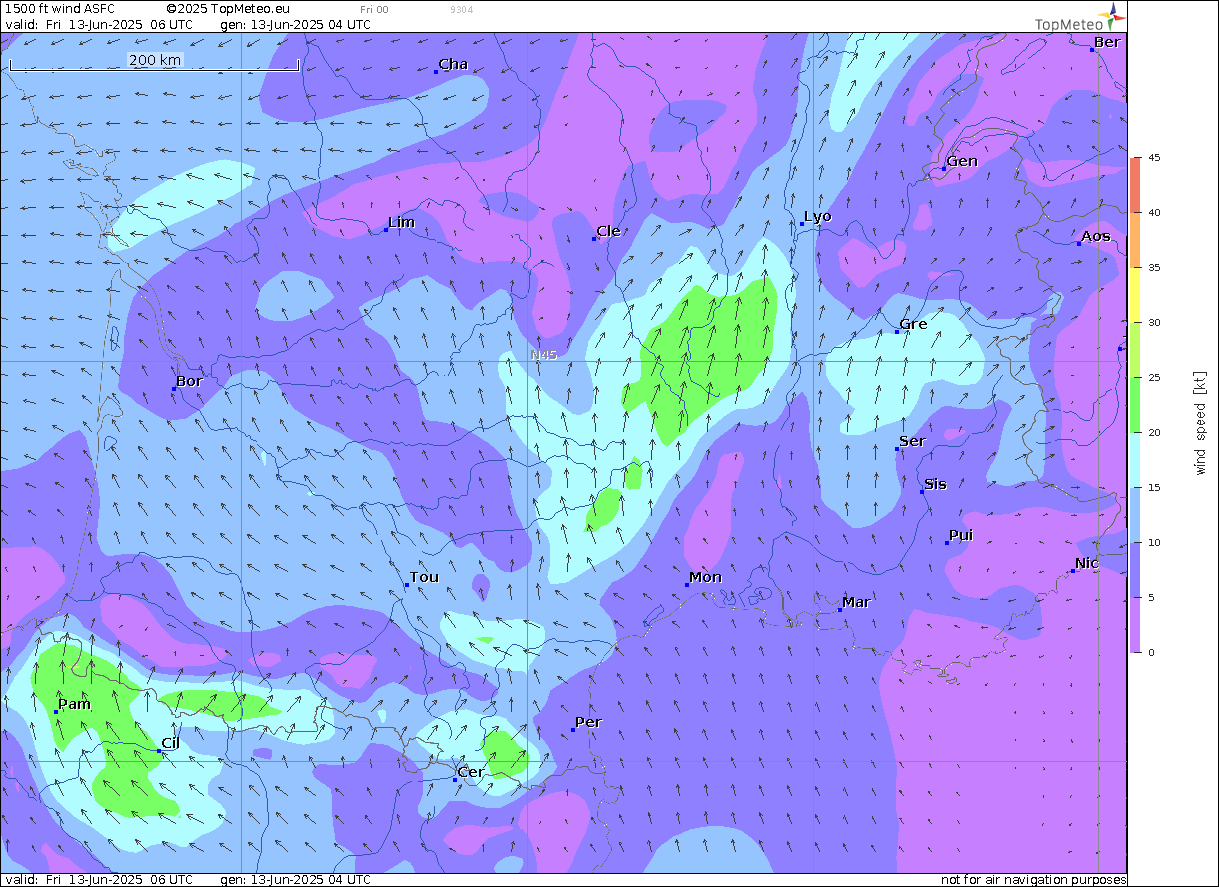1219x887 pixels.
Task: Click the bottom 'gen: 13-Jun-2025 04 UTC' text
Action: coord(296,880)
